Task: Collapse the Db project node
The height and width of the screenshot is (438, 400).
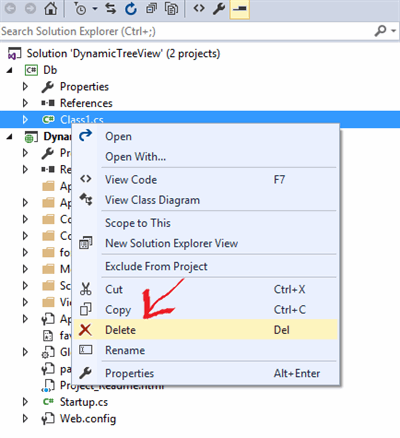Action: click(x=10, y=70)
